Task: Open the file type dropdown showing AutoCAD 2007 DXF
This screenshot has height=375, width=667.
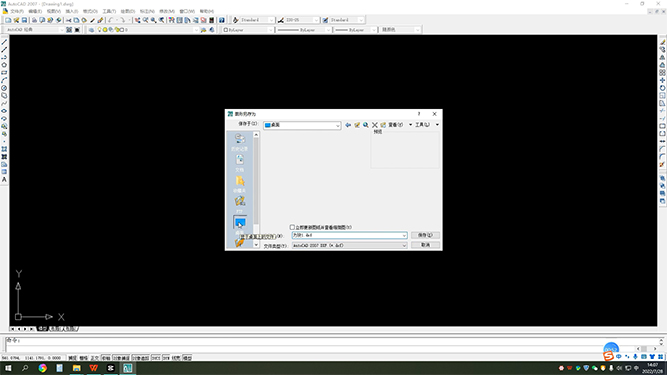Action: click(x=349, y=246)
